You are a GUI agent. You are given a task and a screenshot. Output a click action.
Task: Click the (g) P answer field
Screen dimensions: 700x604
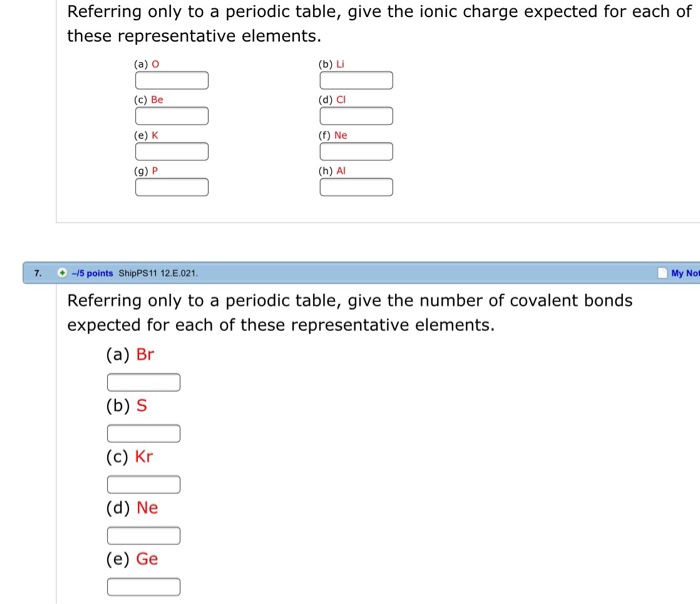[172, 187]
